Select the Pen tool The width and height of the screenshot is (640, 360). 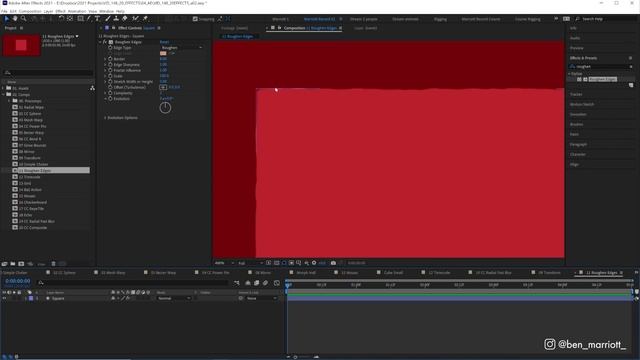(x=89, y=19)
